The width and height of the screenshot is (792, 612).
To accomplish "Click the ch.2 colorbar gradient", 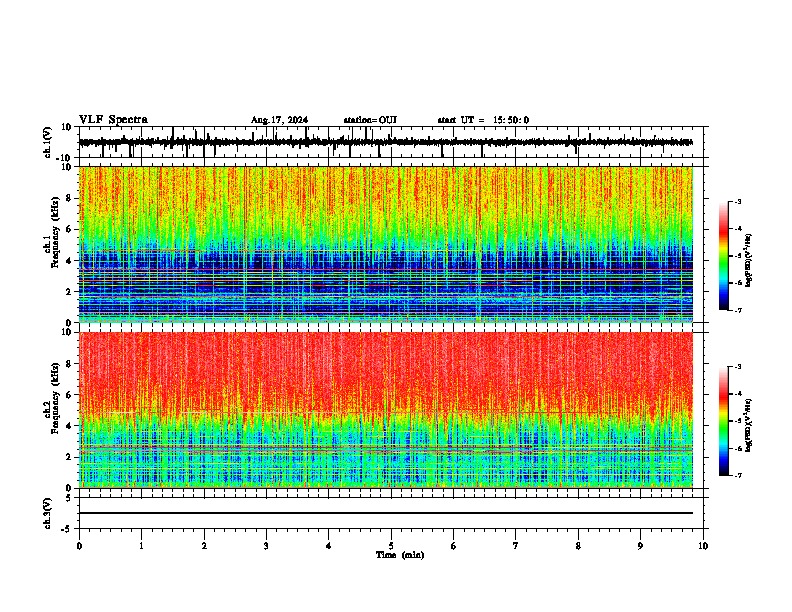I will (x=723, y=421).
